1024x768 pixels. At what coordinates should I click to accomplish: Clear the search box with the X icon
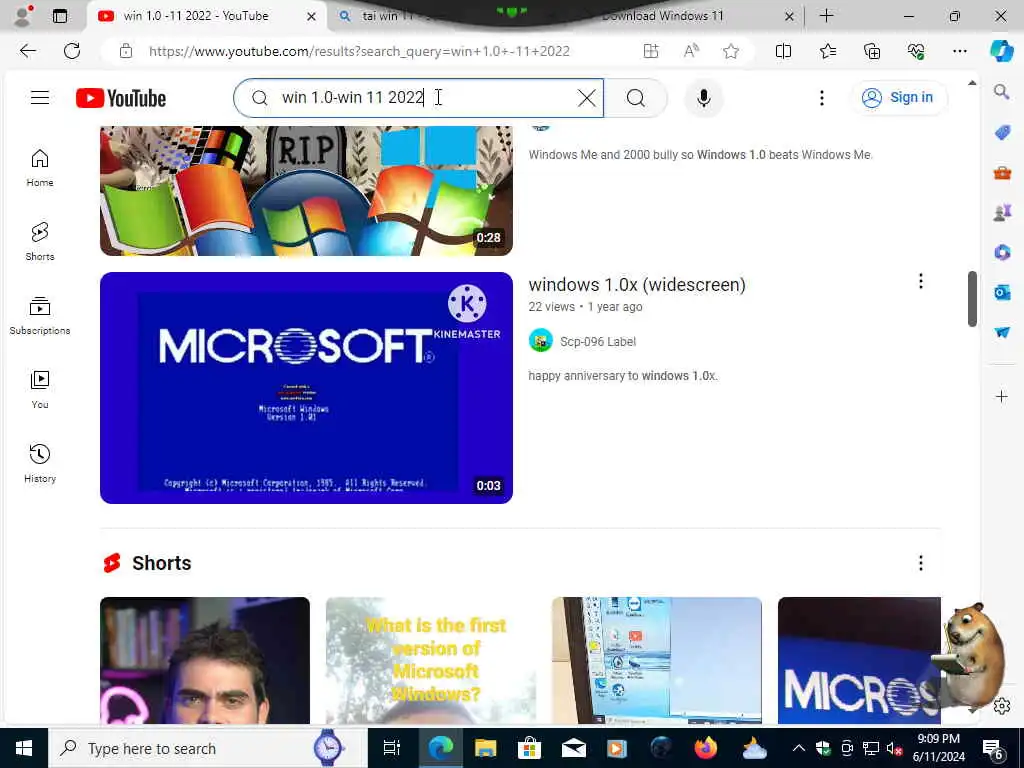(x=586, y=98)
